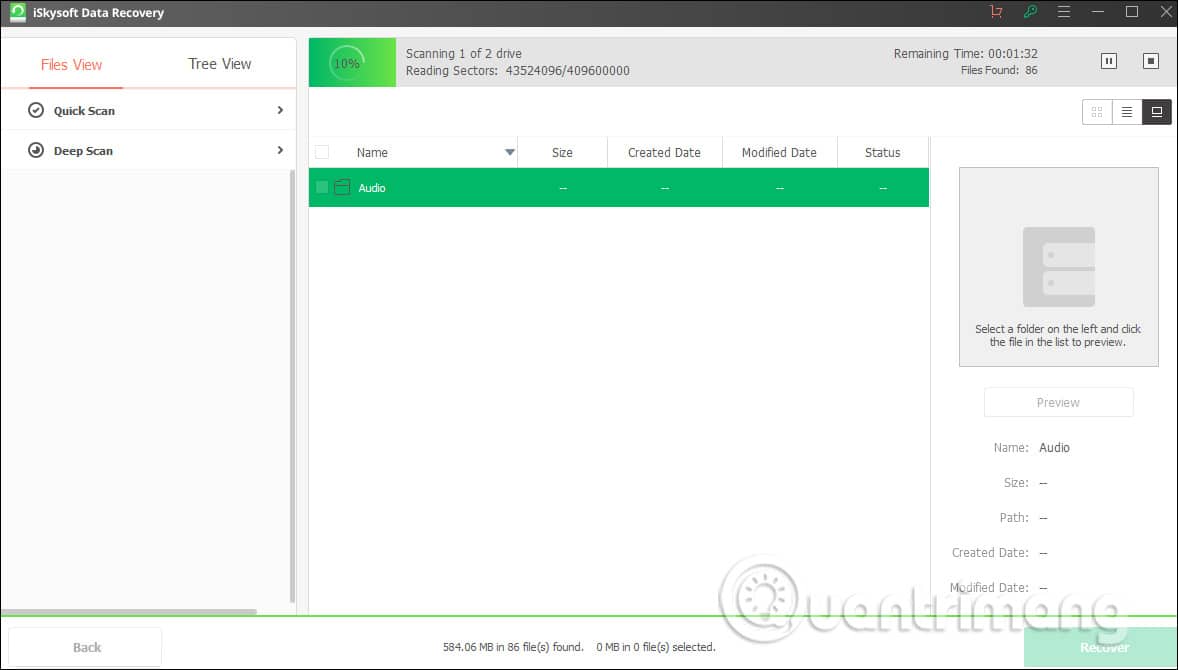Viewport: 1178px width, 670px height.
Task: Click the drive placeholder in preview area
Action: click(1059, 267)
